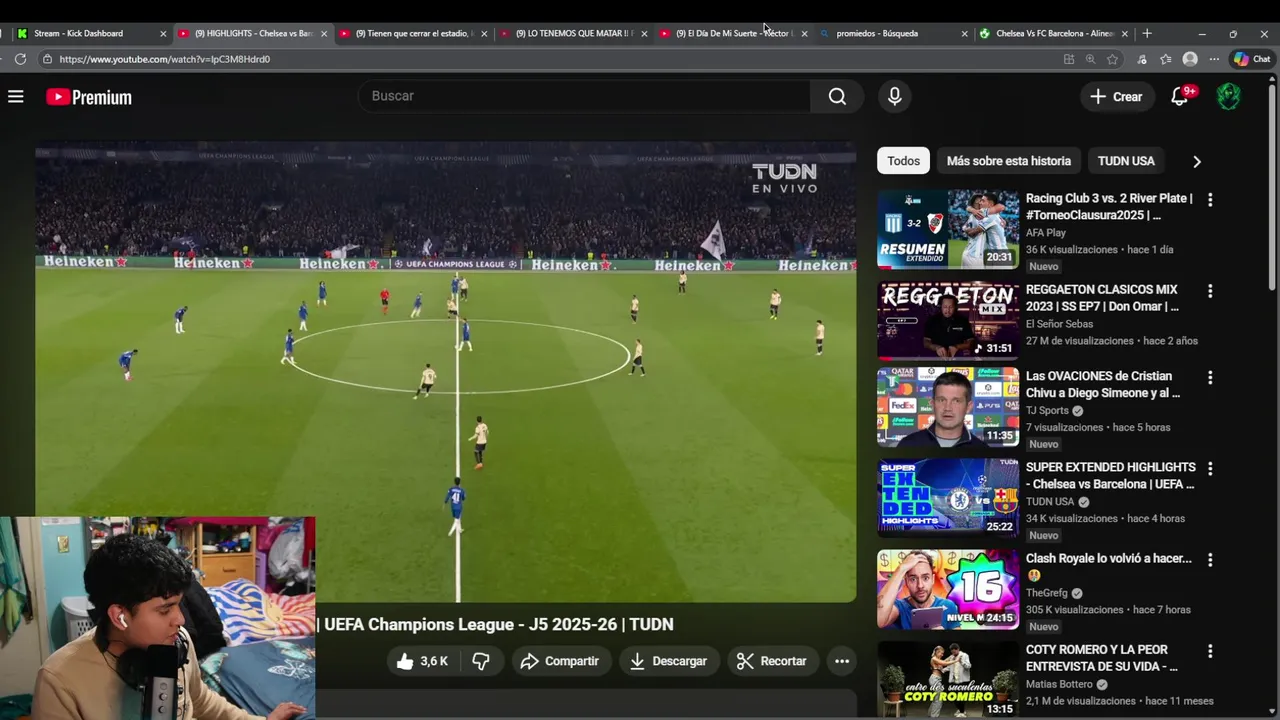
Task: Open favorites list icon in toolbar
Action: click(1166, 59)
